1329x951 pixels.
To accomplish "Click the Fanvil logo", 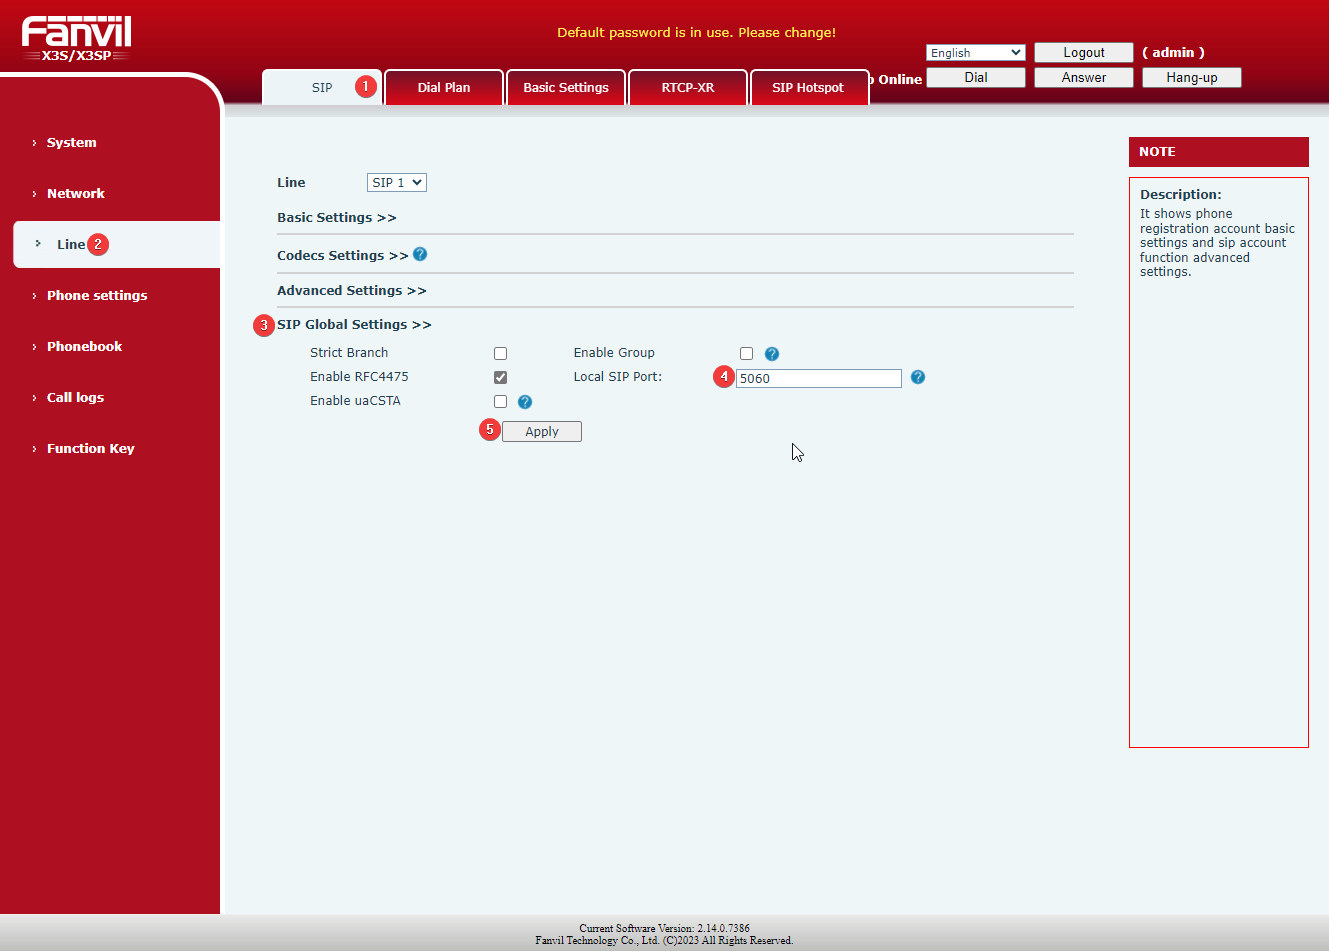I will [77, 39].
